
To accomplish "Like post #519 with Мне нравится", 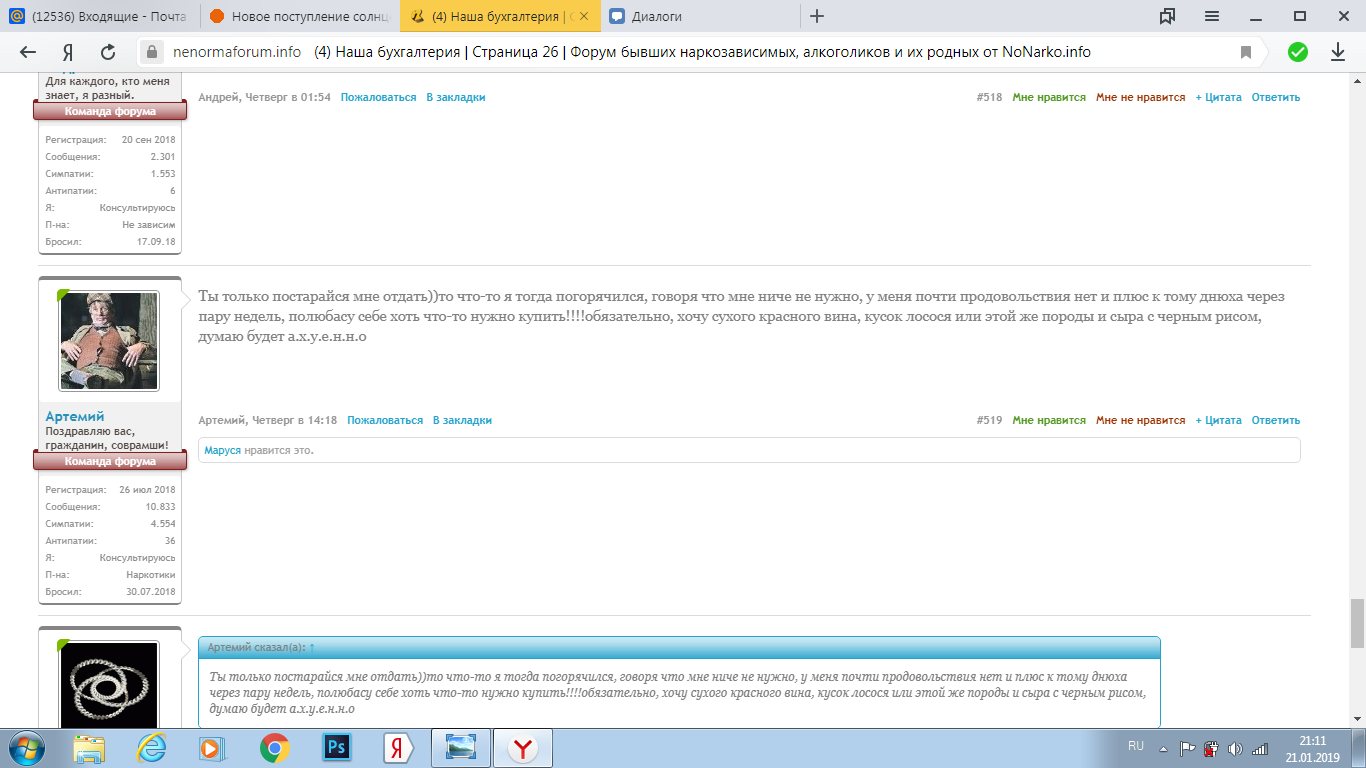I will coord(1048,420).
